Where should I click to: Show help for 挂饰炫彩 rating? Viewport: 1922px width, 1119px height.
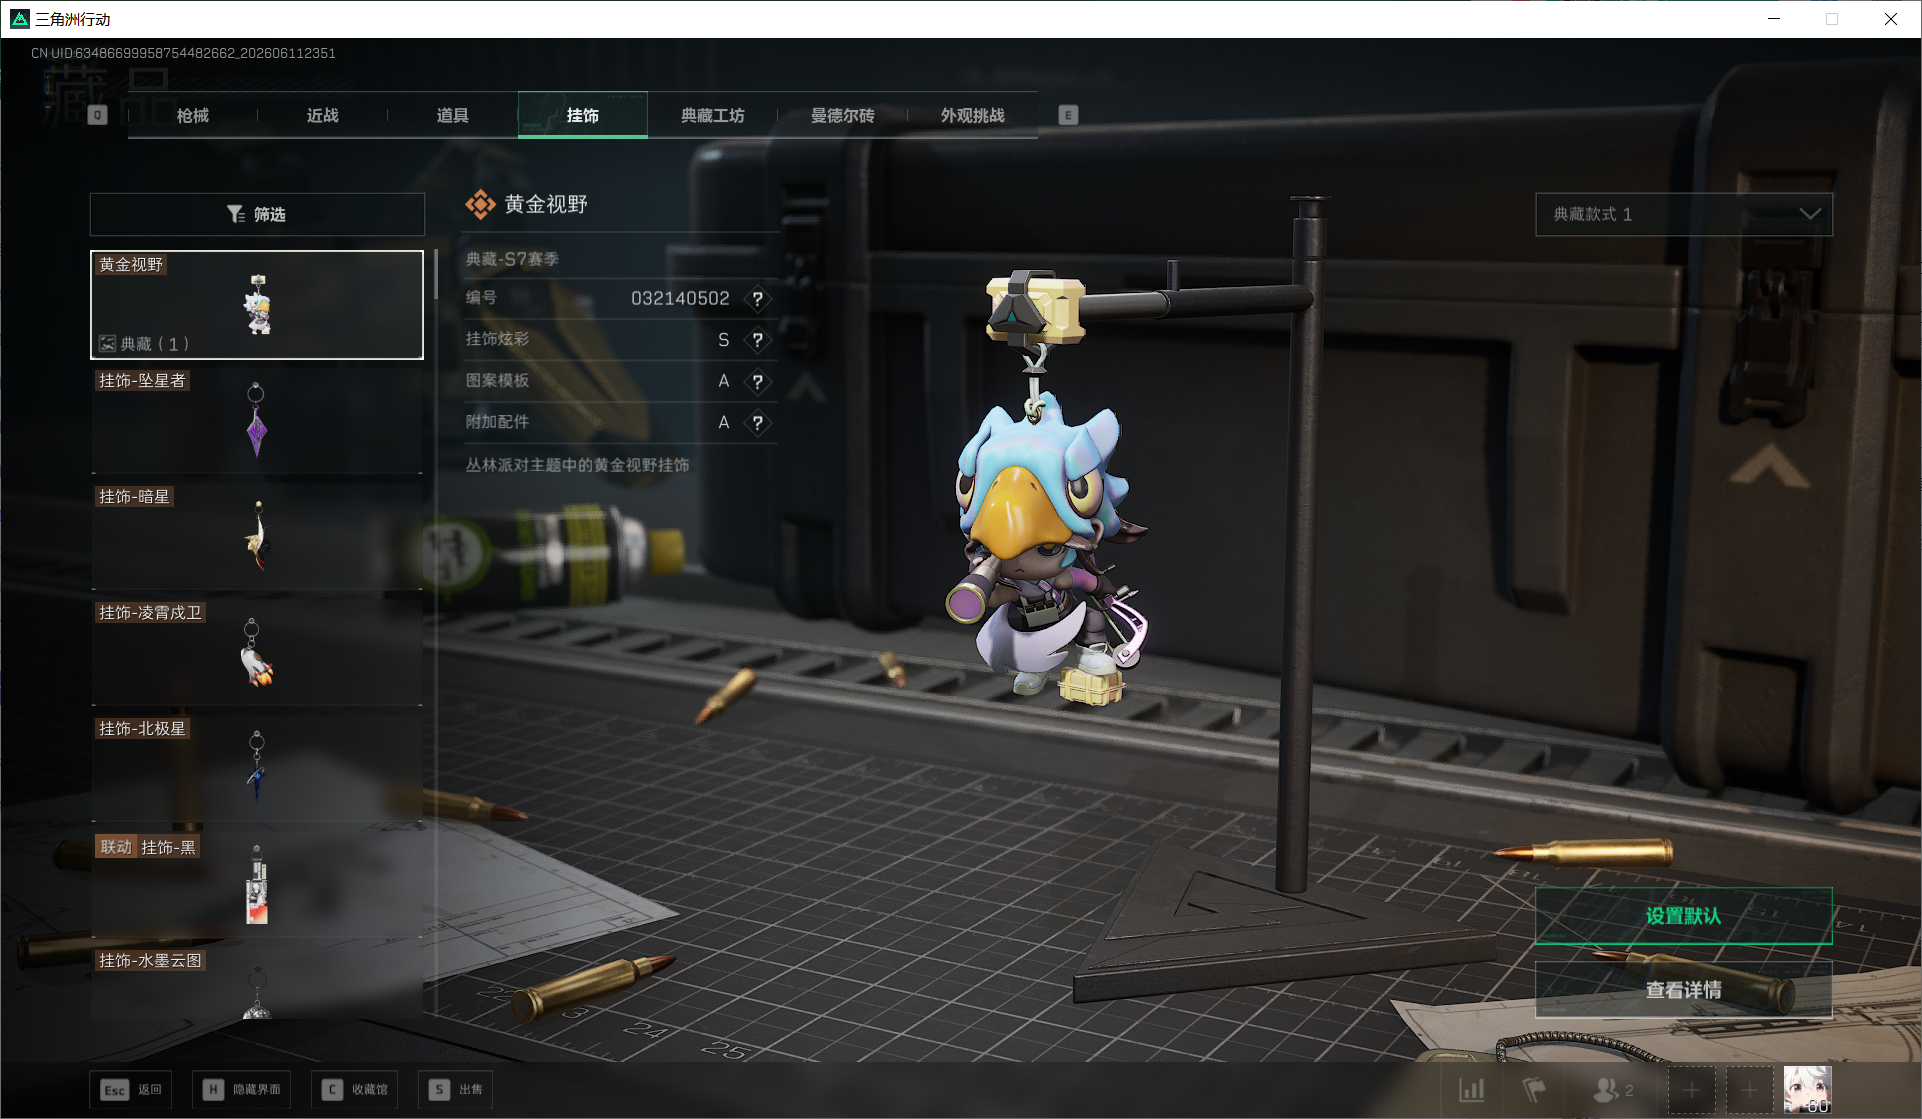(x=758, y=340)
